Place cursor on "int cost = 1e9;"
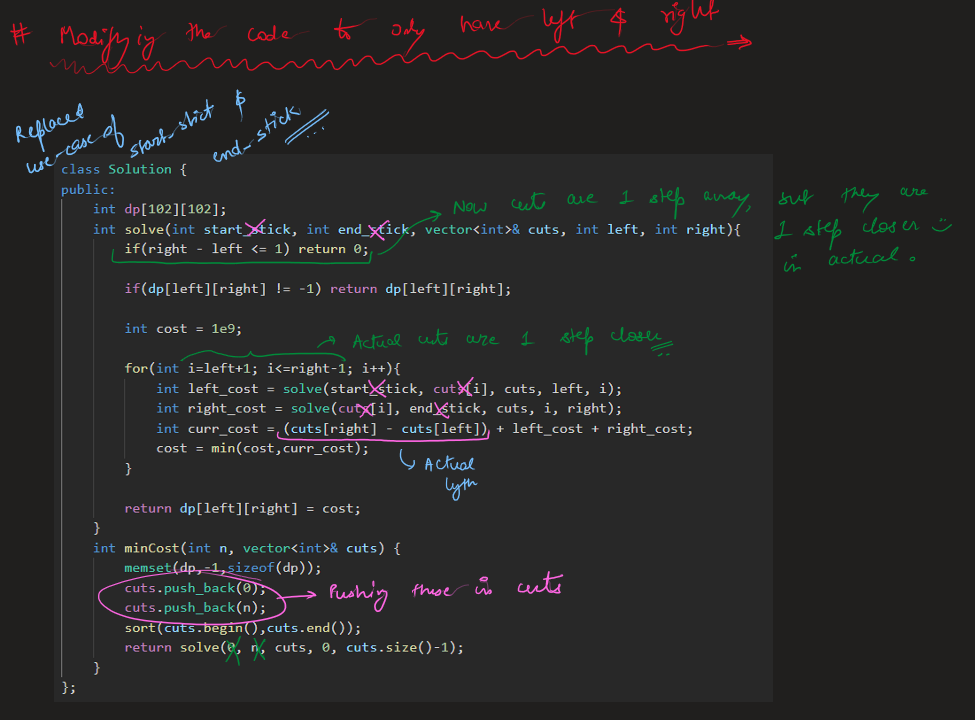The width and height of the screenshot is (975, 720). tap(184, 329)
